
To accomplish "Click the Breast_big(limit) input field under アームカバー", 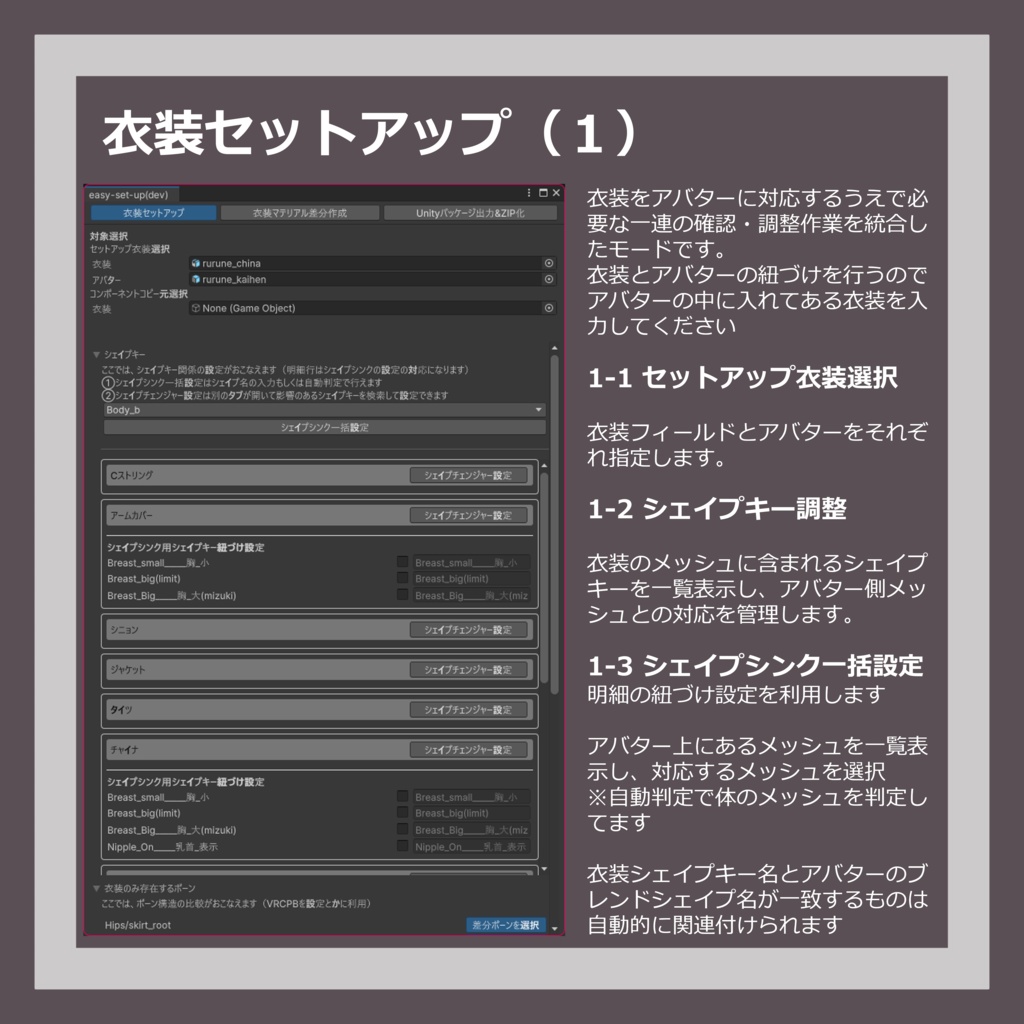I will coord(472,579).
